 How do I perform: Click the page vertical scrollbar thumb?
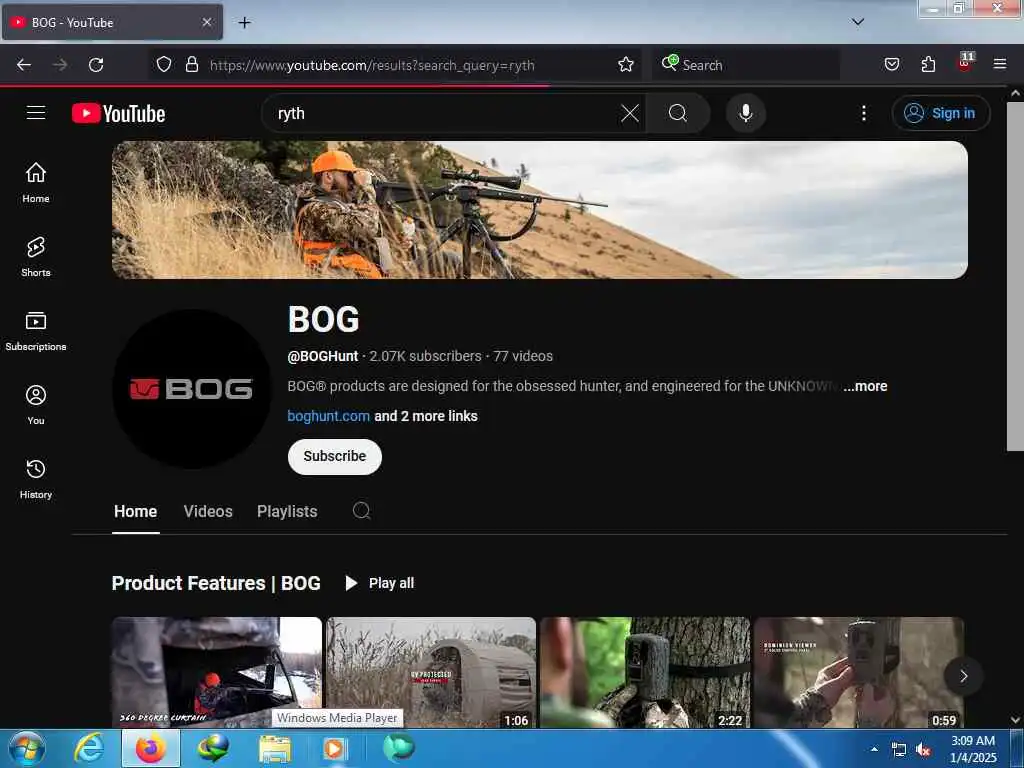1015,276
